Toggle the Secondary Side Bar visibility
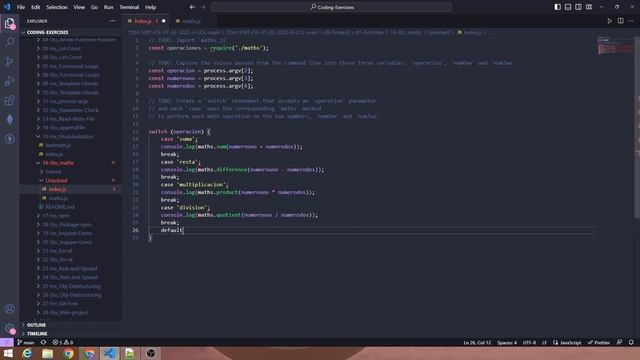This screenshot has height=360, width=640. [x=578, y=7]
